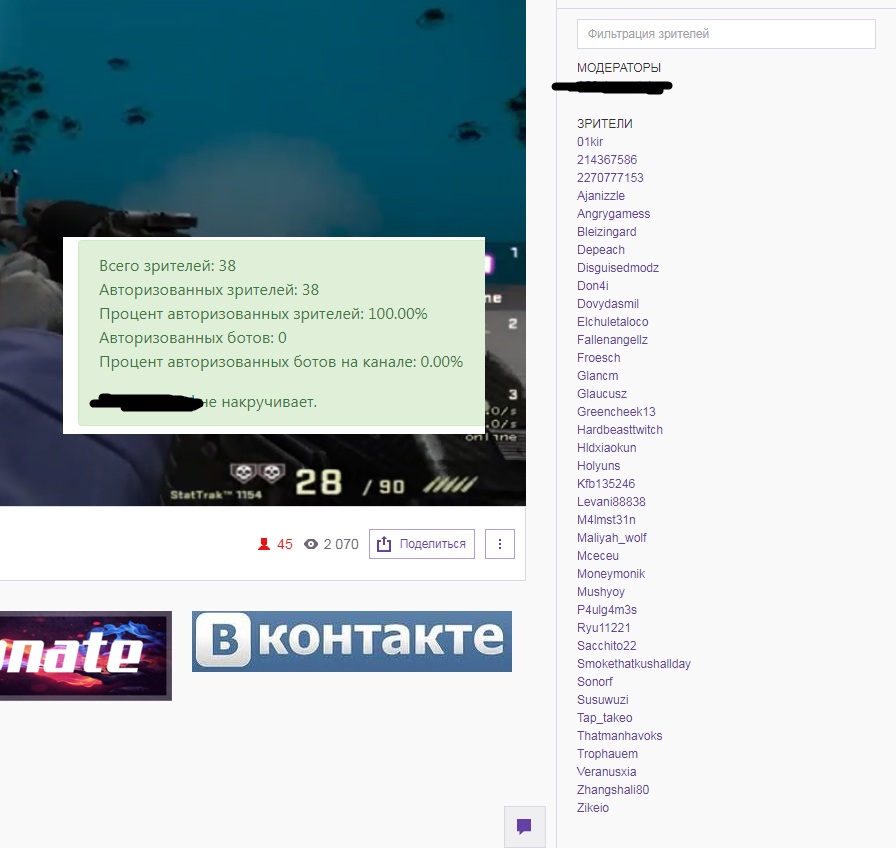Click viewer Disguisedmodz in the list
Image resolution: width=896 pixels, height=848 pixels.
click(x=618, y=268)
